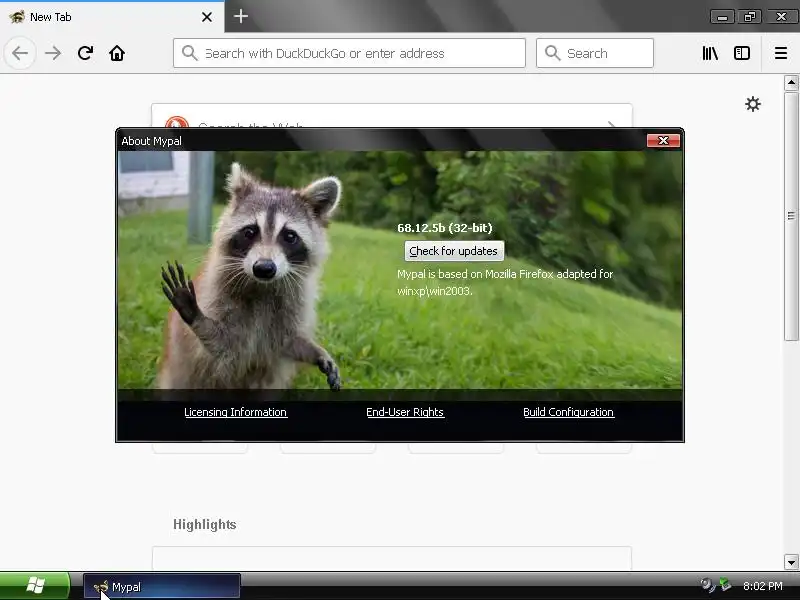Viewport: 800px width, 600px height.
Task: Restore down the Mypal browser window
Action: 749,17
